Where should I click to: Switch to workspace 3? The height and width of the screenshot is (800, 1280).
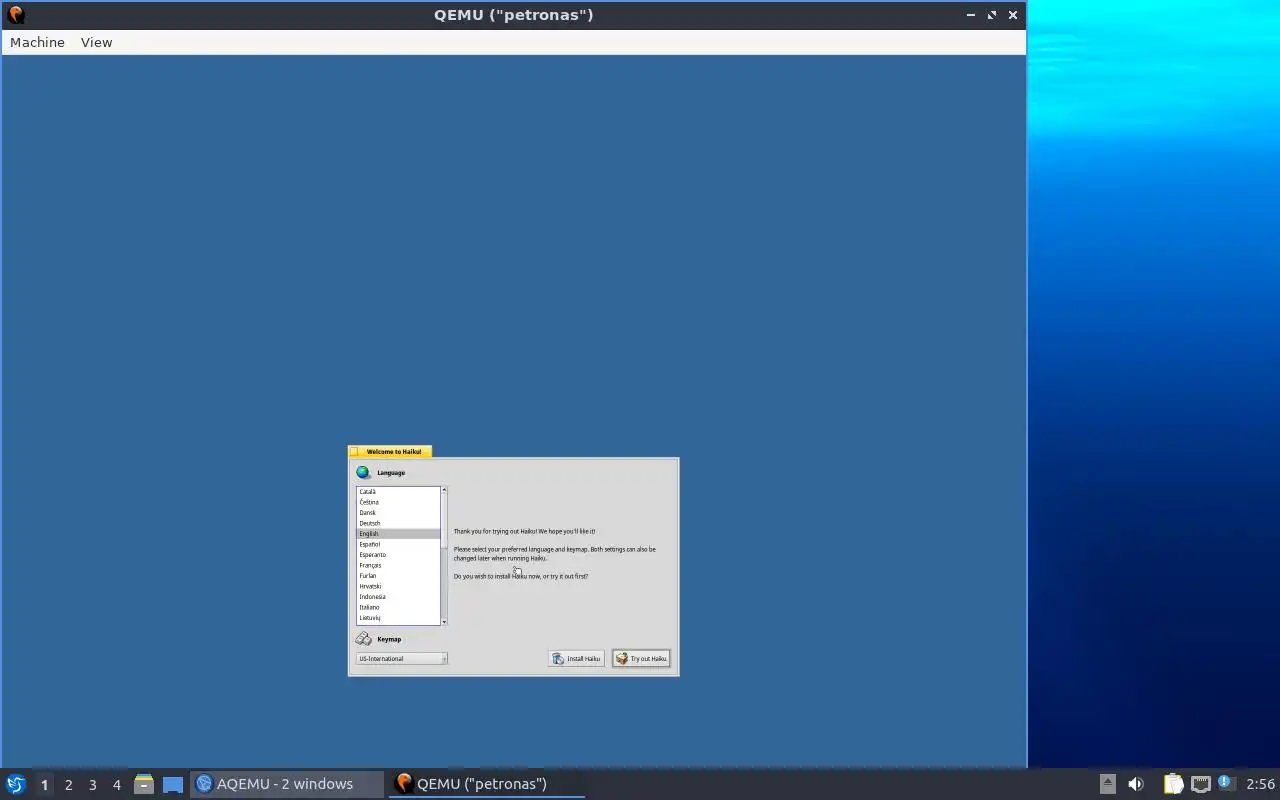click(x=92, y=784)
